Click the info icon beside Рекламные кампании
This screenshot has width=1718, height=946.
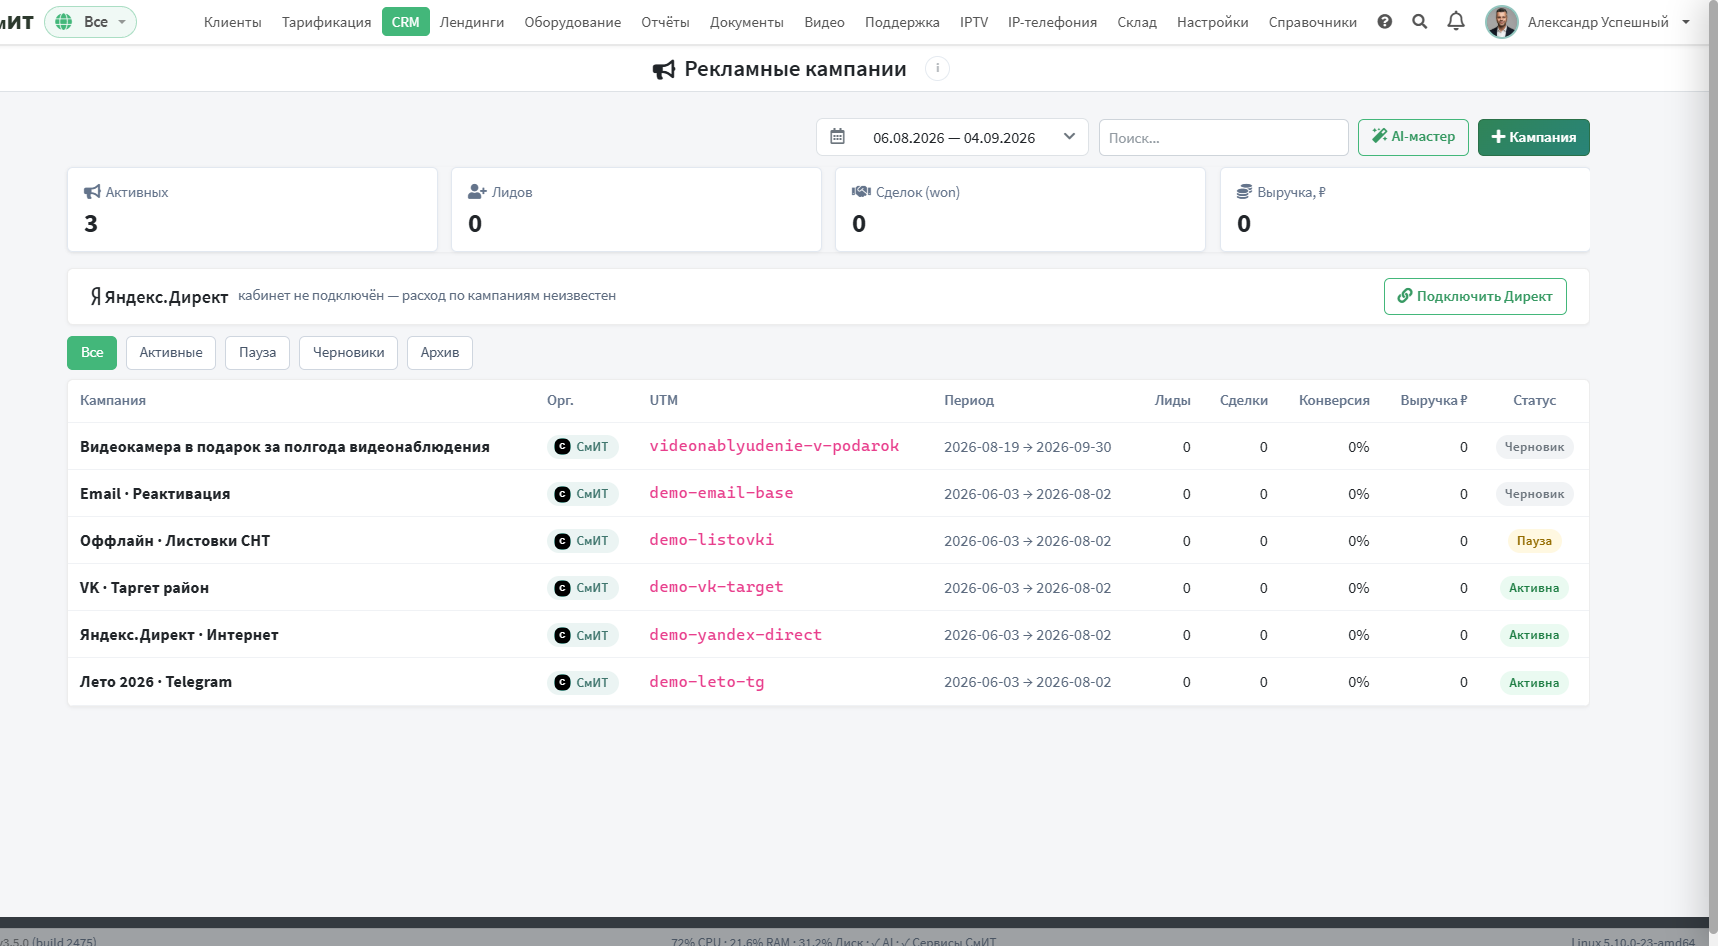937,68
